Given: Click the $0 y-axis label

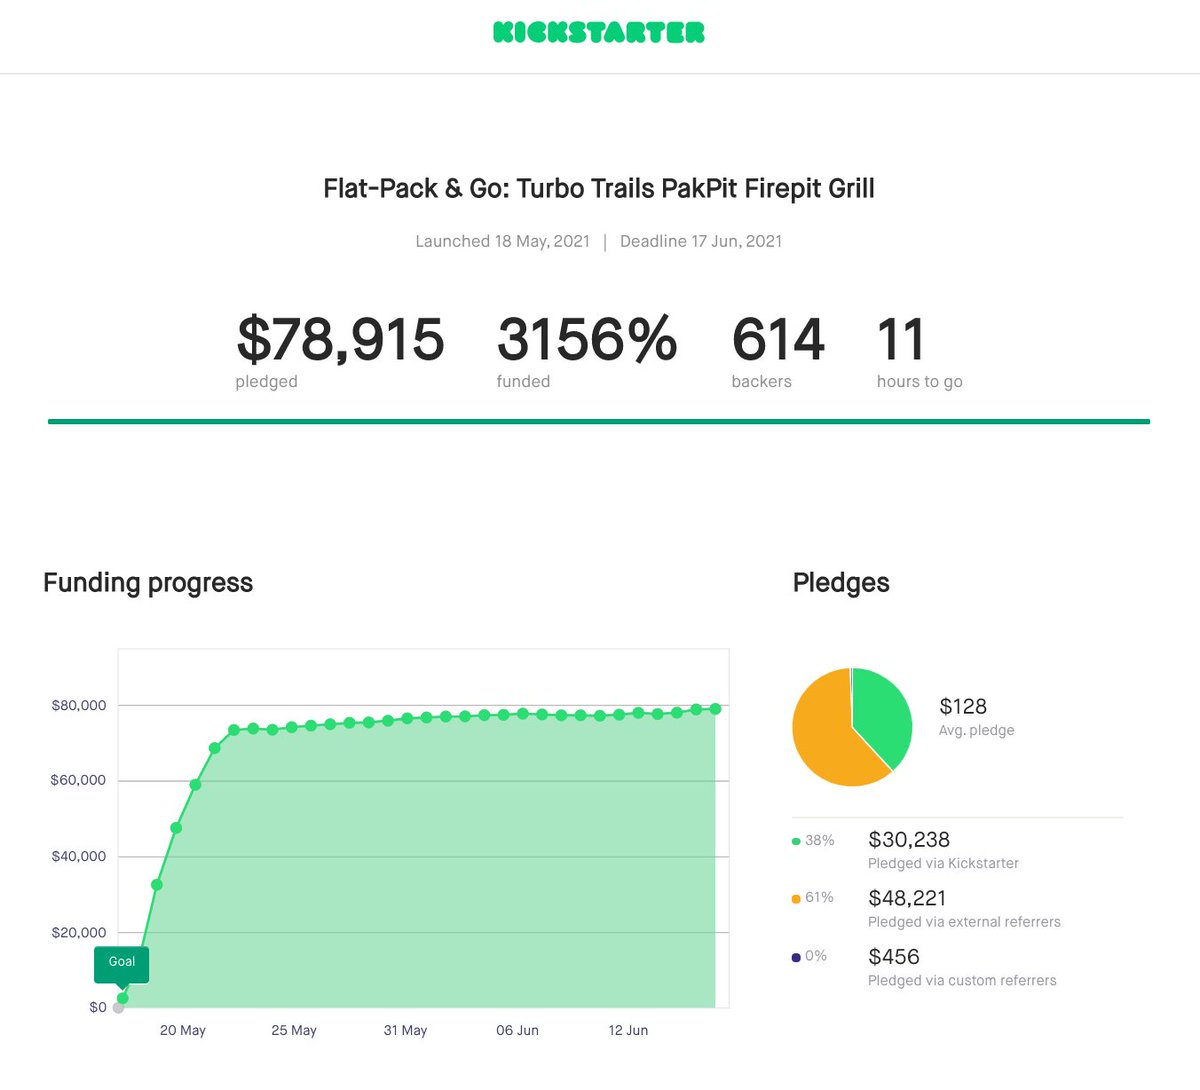Looking at the screenshot, I should click(98, 1007).
